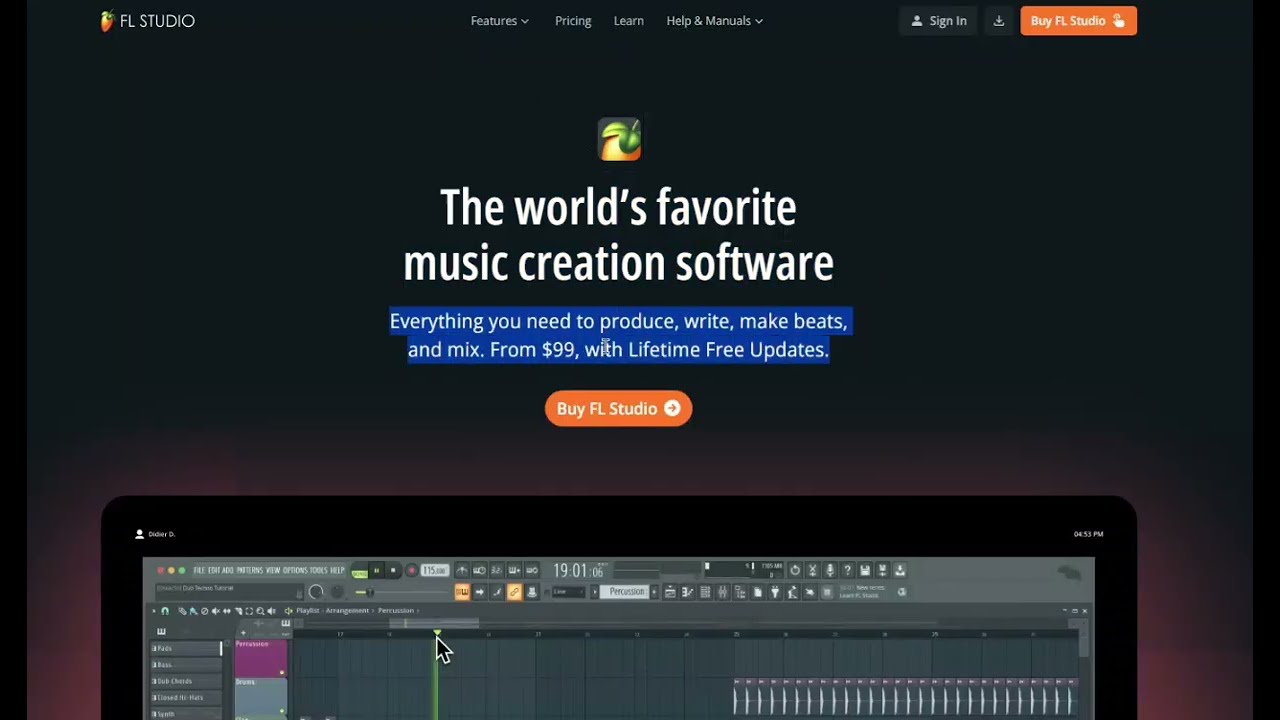The height and width of the screenshot is (720, 1280).
Task: Click the undo history refresh icon
Action: (795, 570)
